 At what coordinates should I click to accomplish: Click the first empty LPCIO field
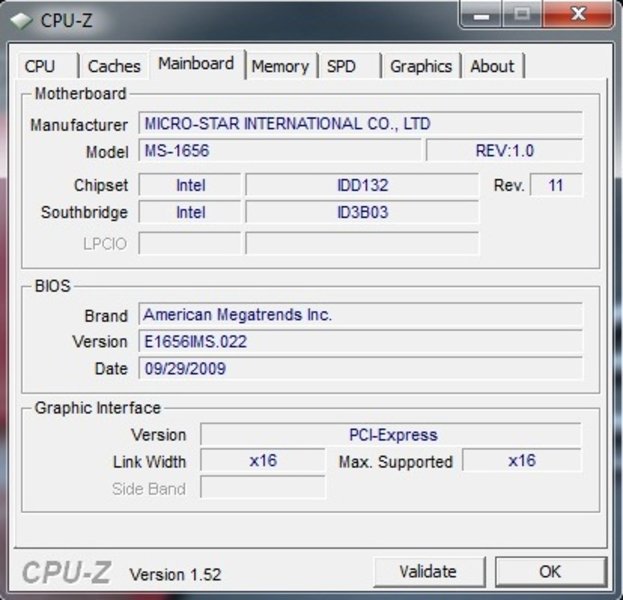click(x=190, y=243)
